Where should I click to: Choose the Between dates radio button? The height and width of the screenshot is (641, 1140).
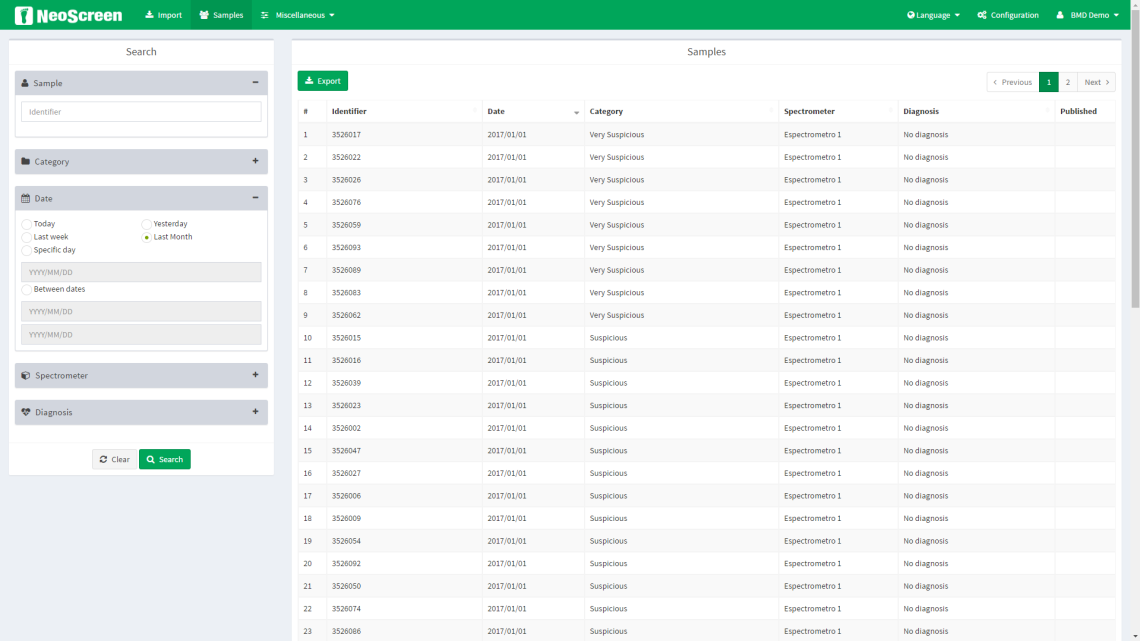pos(27,290)
